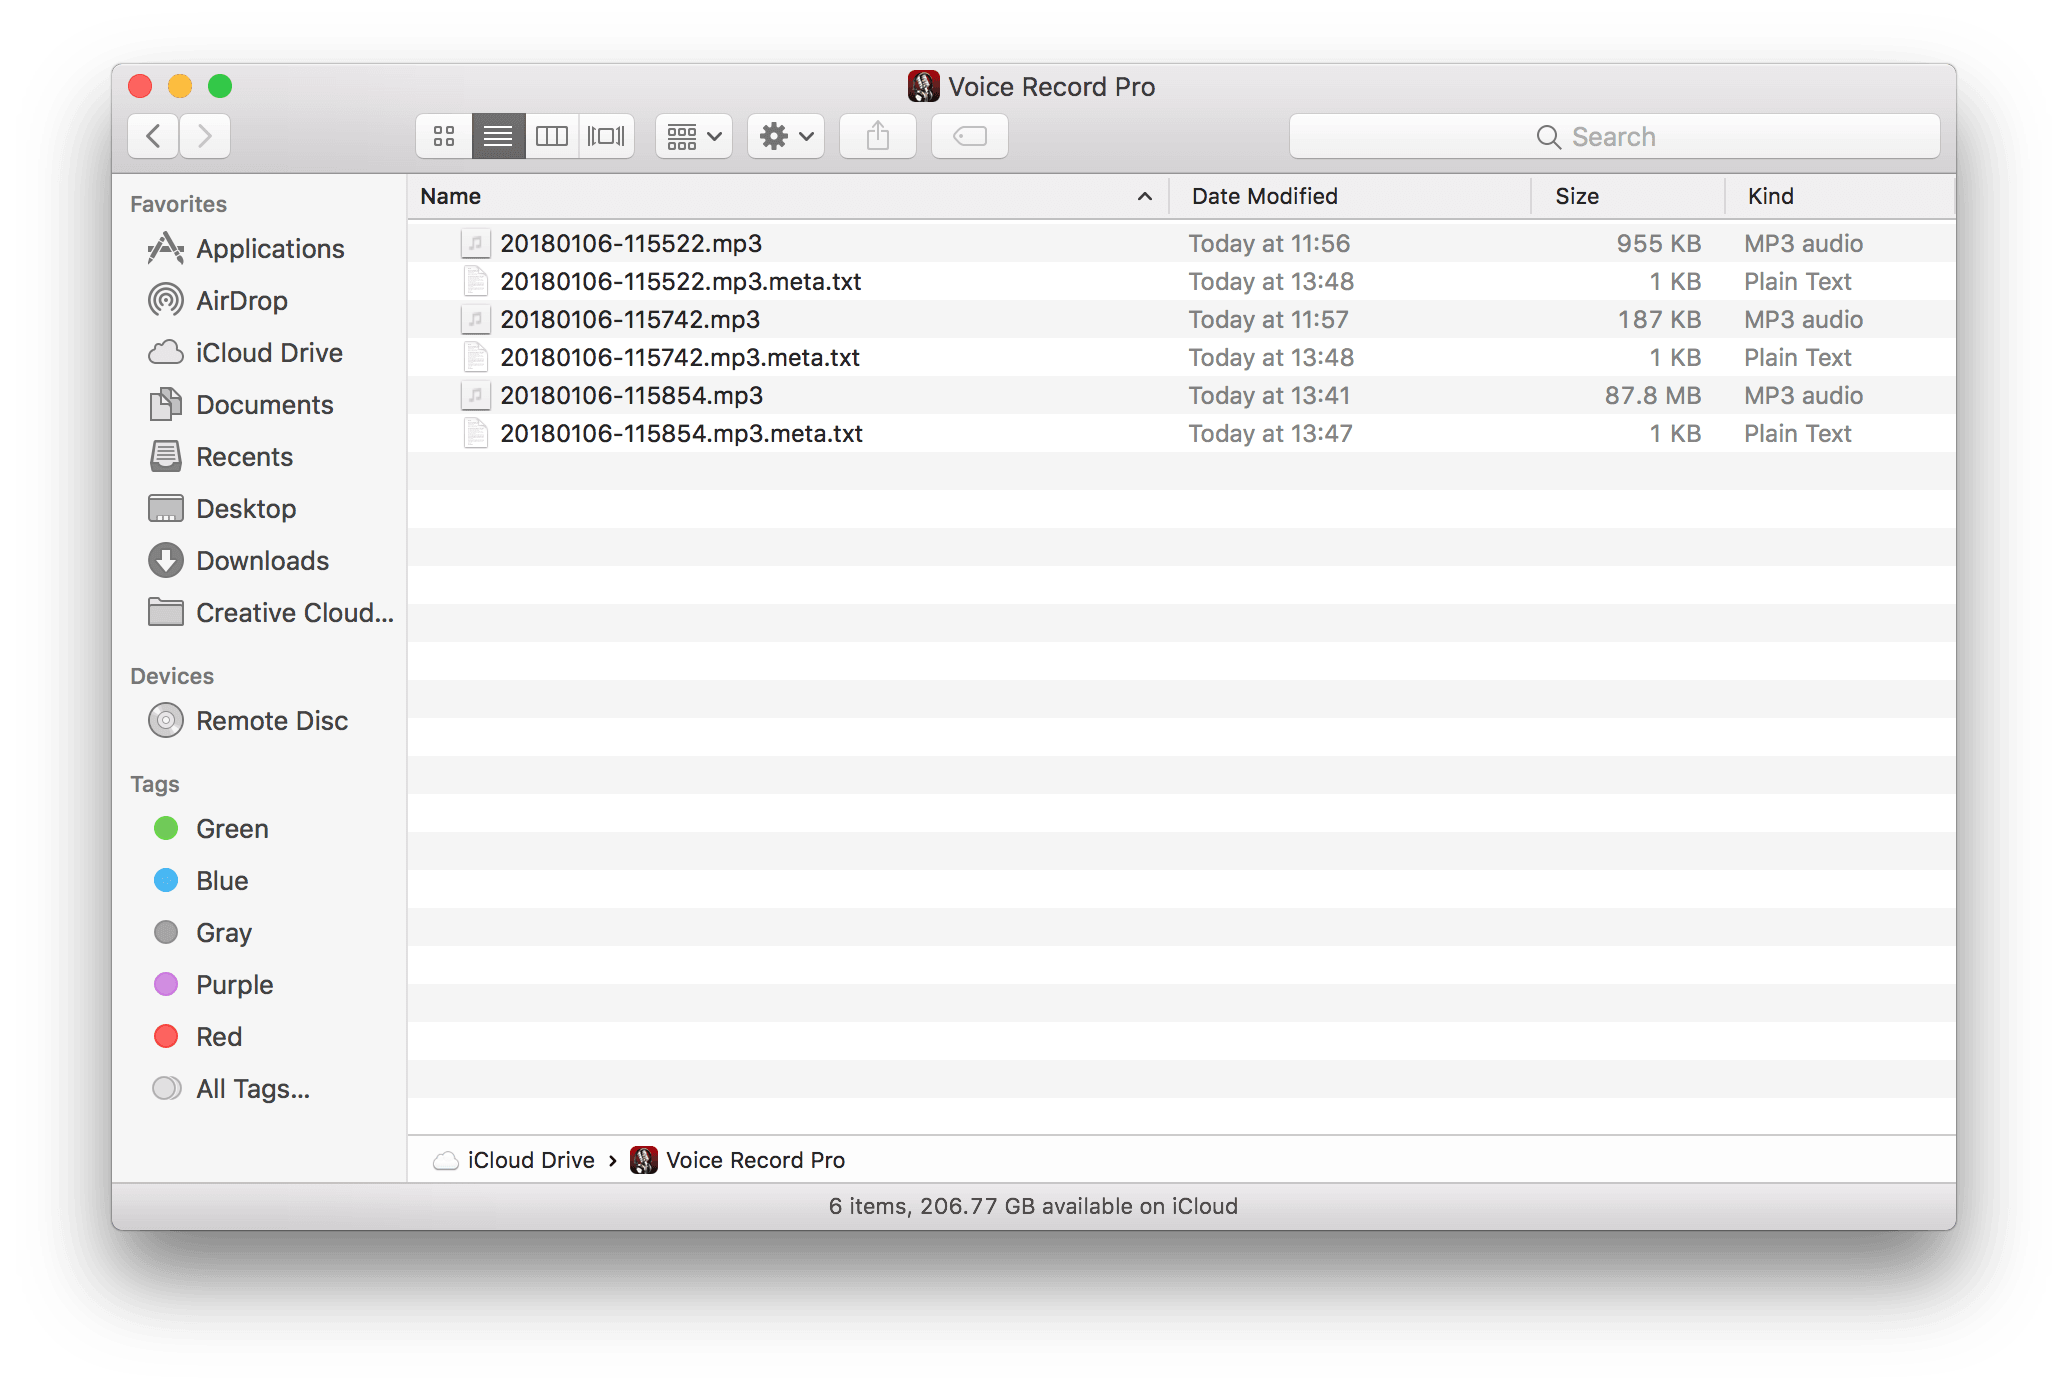The width and height of the screenshot is (2068, 1390).
Task: Click the 87.8 MB size value
Action: pos(1652,395)
